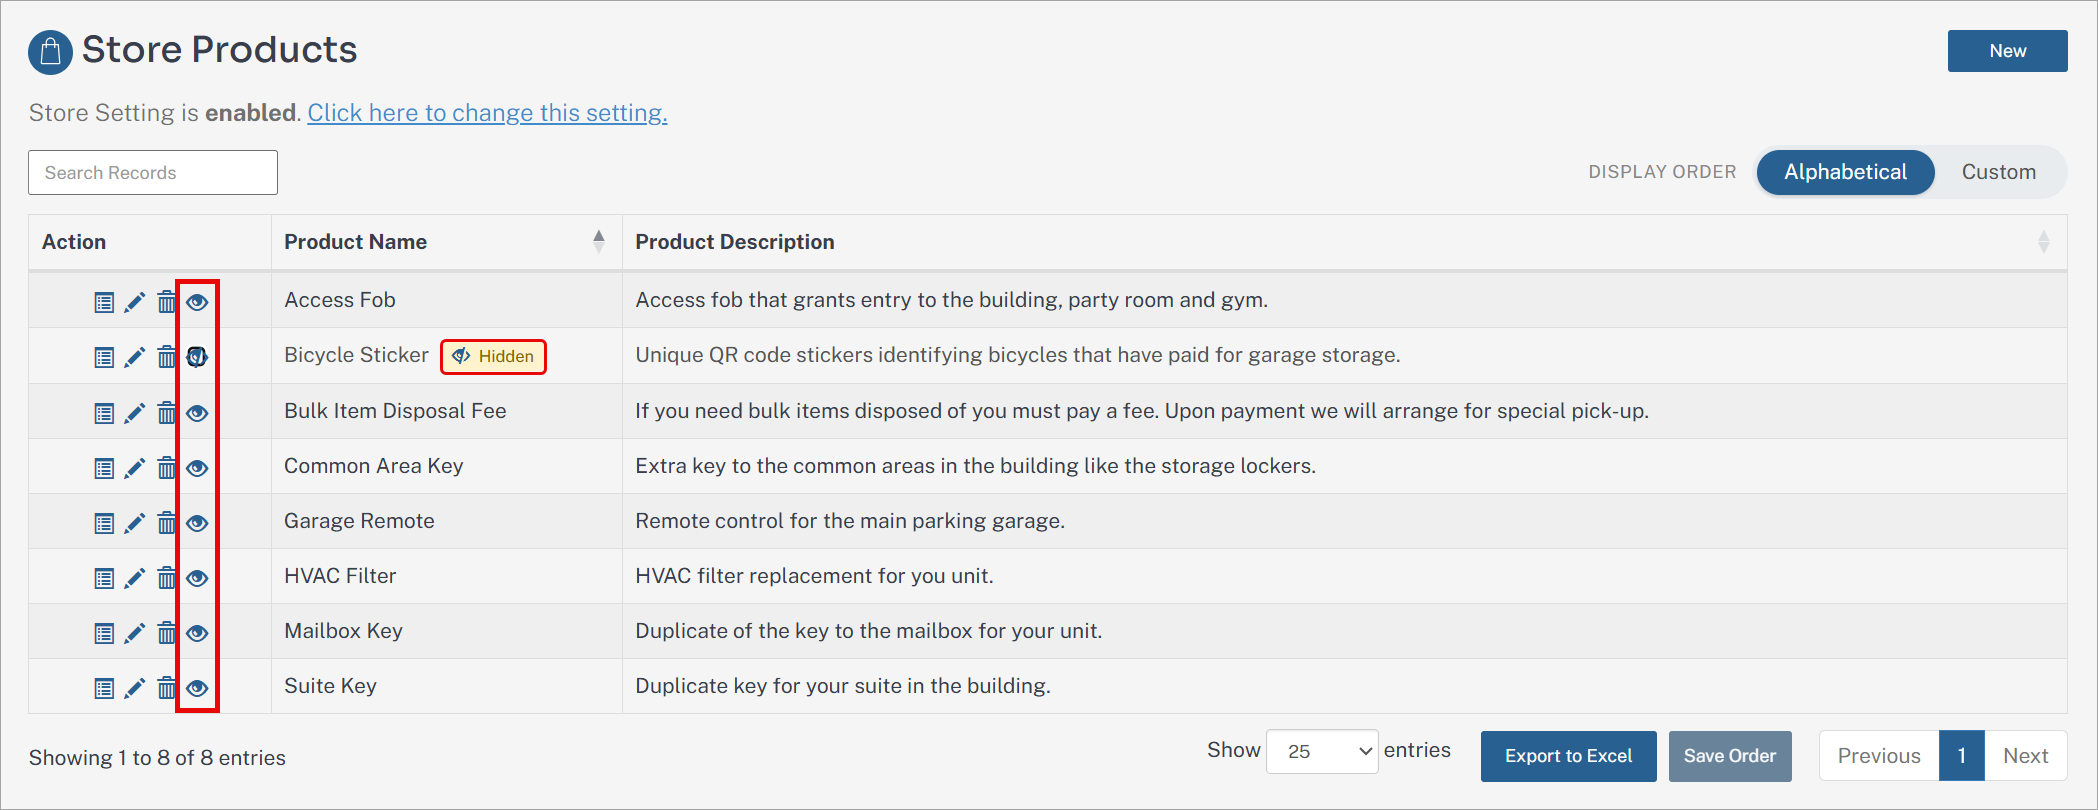Sort by Product Name column arrow
This screenshot has width=2098, height=810.
599,241
